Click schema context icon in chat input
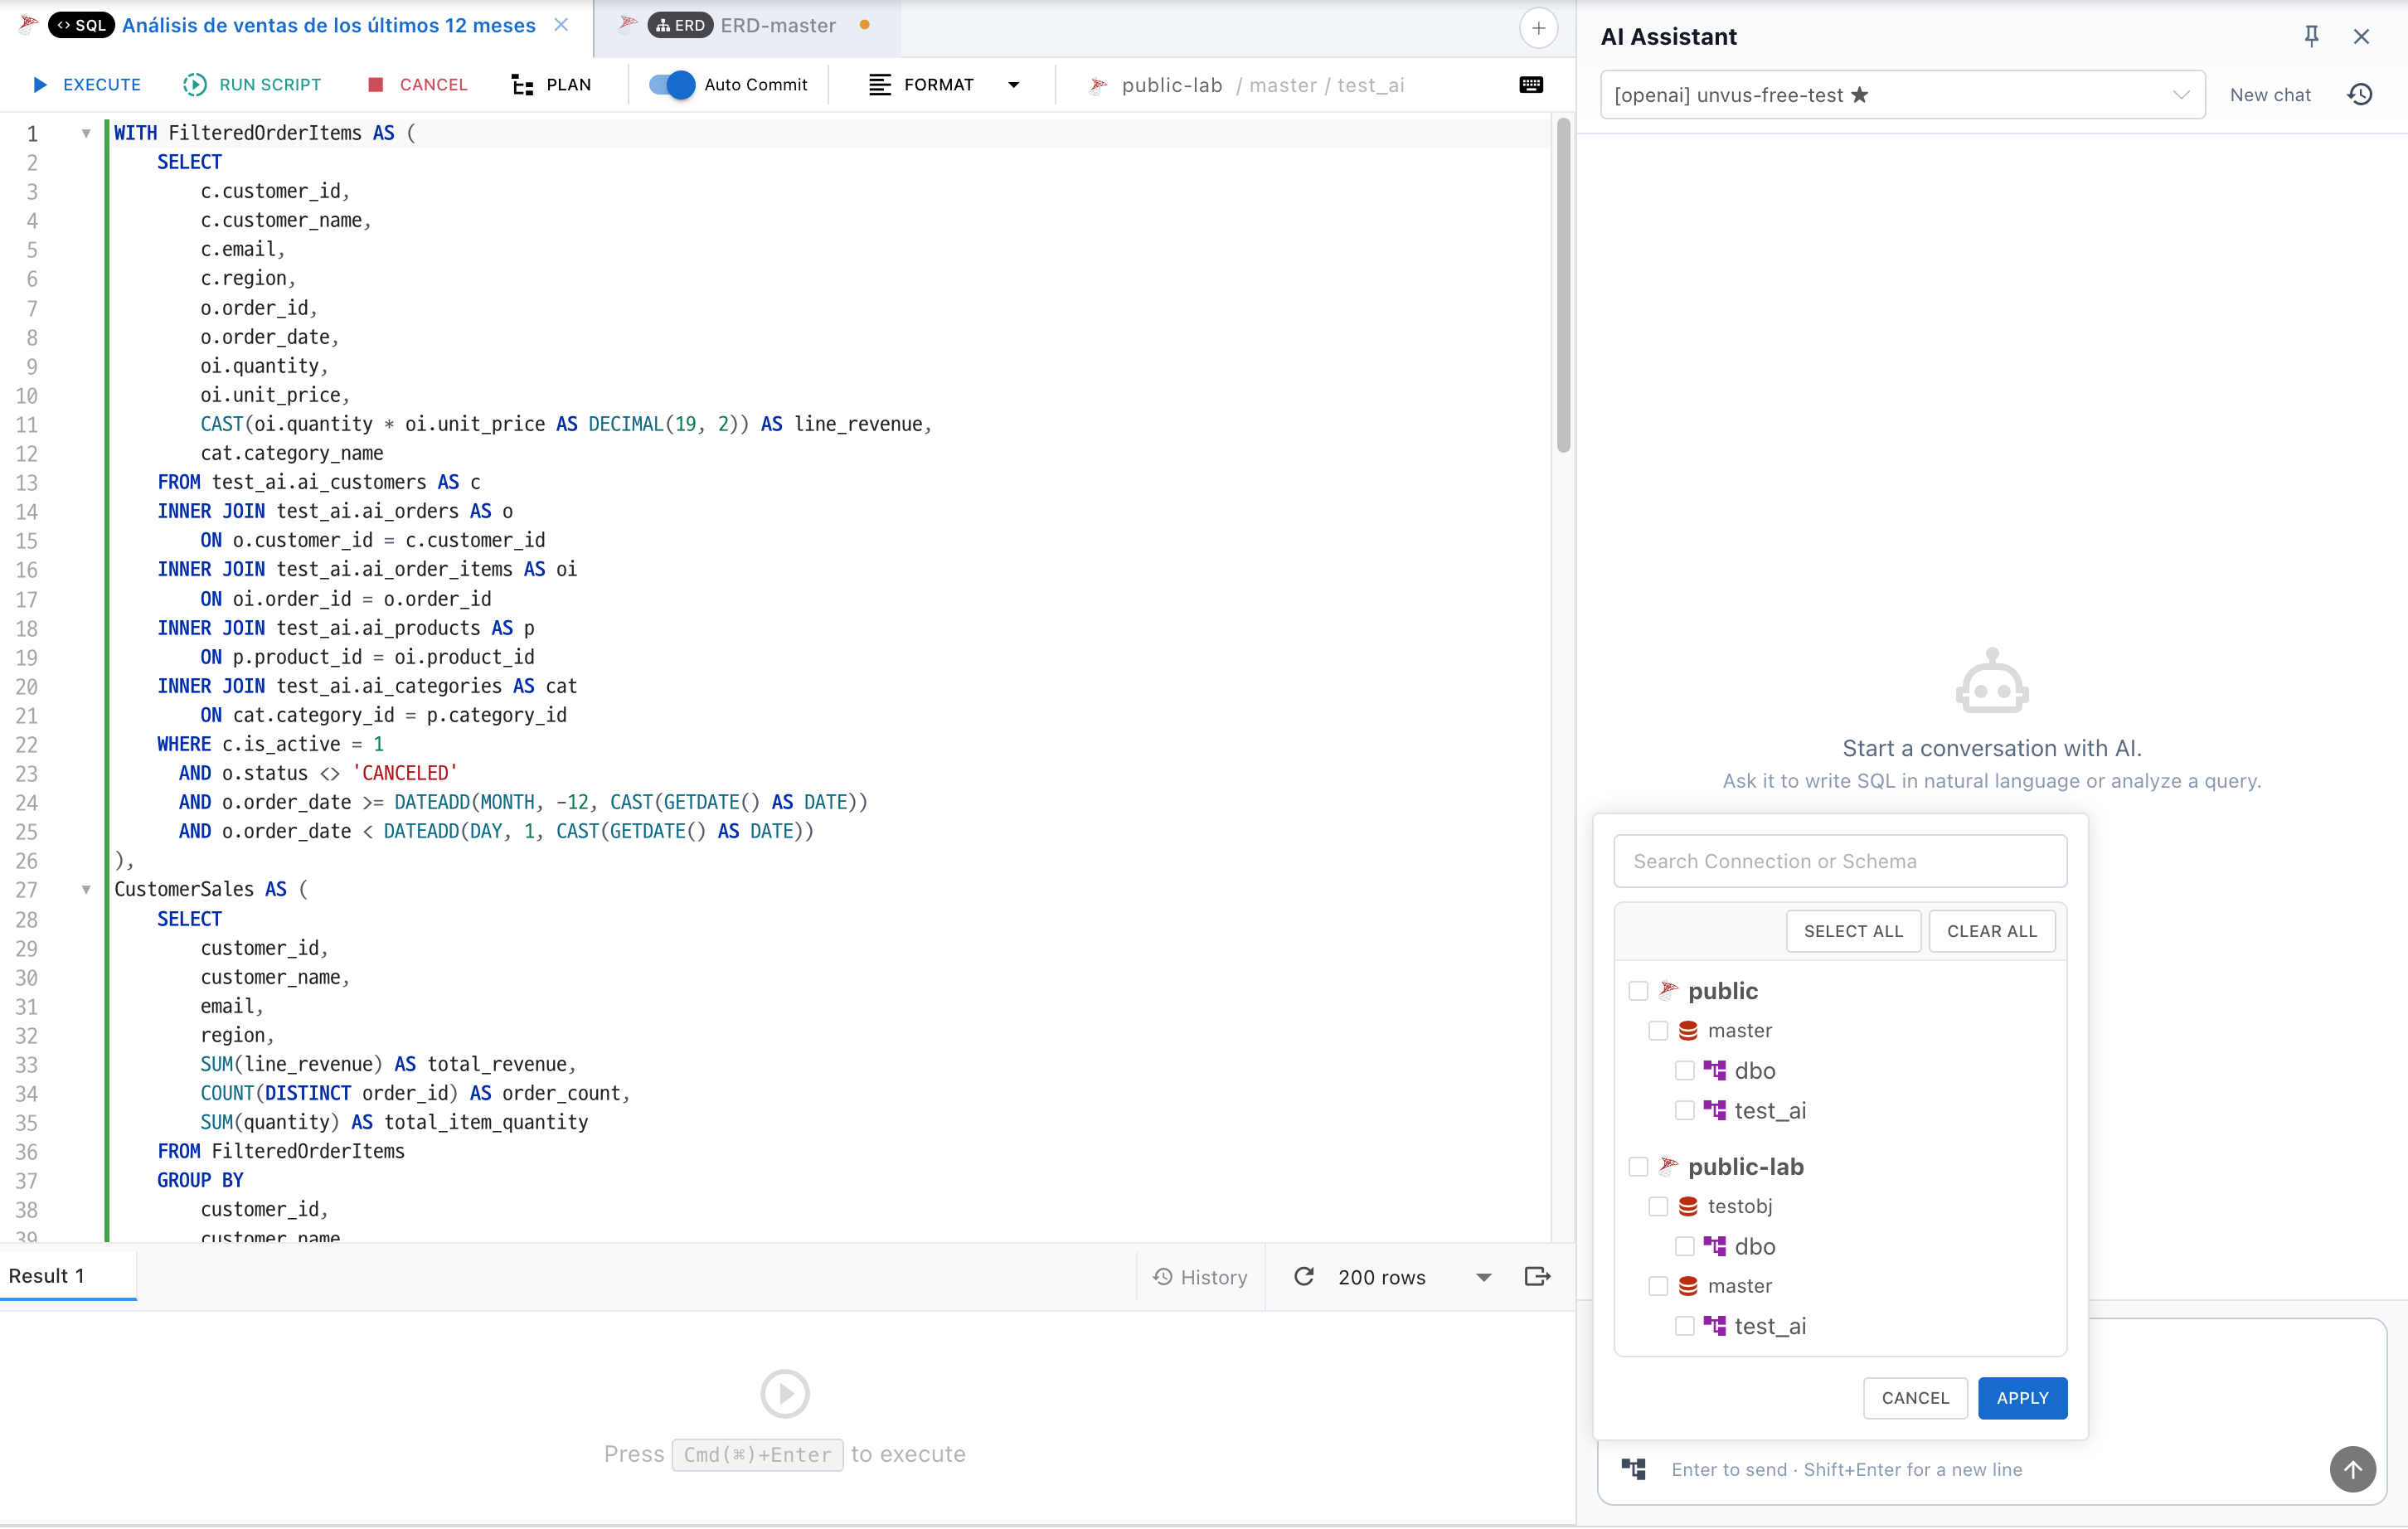The image size is (2408, 1529). (1634, 1469)
